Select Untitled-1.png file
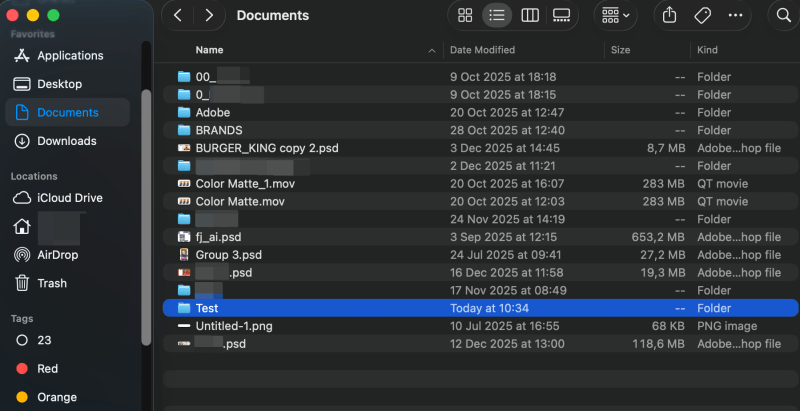This screenshot has width=800, height=411. tap(481, 326)
